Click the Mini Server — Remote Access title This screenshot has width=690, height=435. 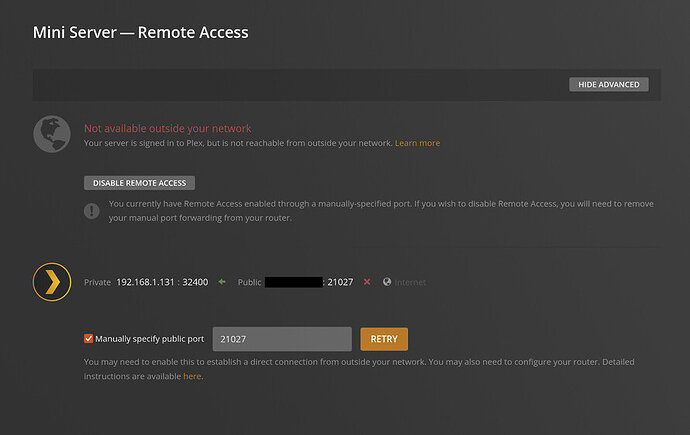coord(141,33)
